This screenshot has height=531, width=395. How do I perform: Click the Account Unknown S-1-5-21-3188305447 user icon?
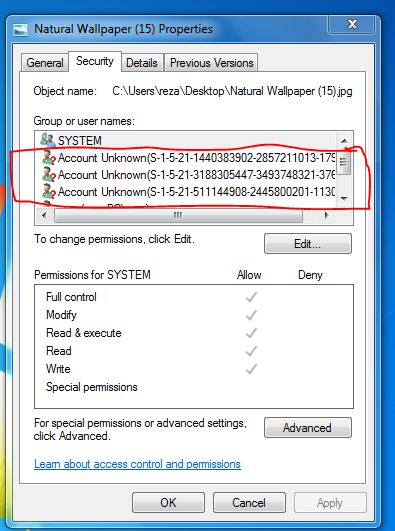48,175
